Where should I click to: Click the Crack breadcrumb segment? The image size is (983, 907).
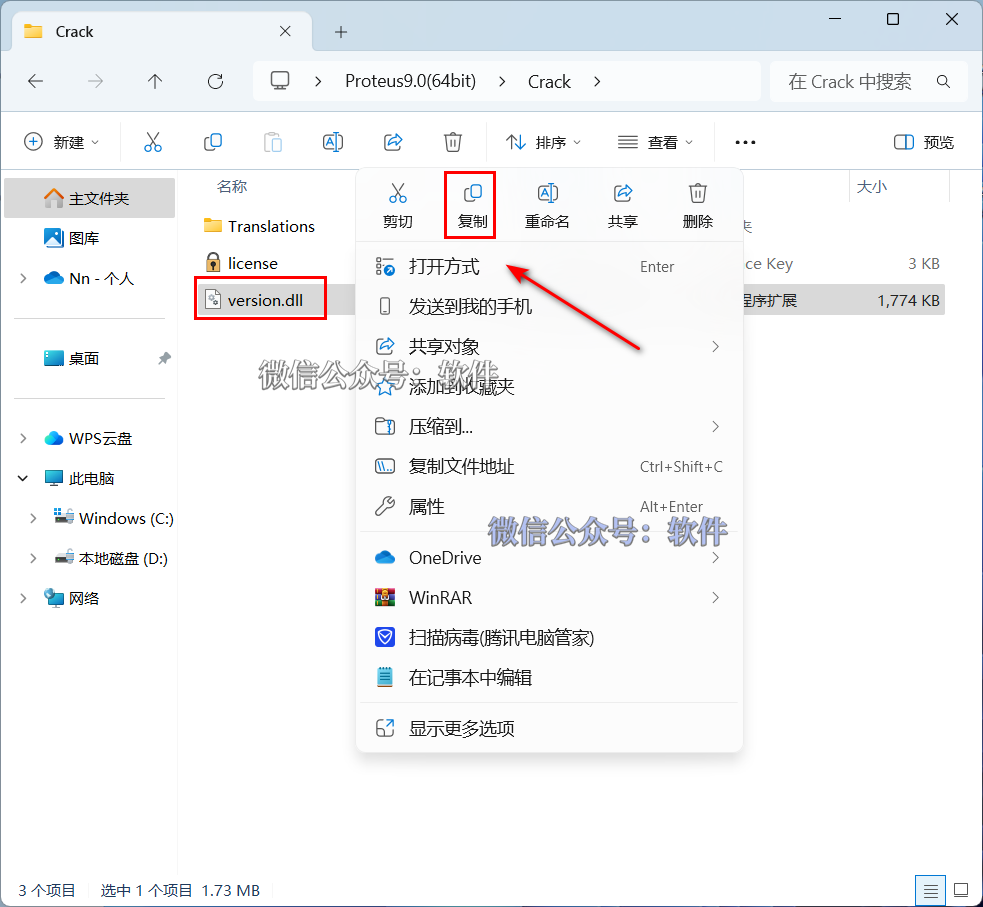pyautogui.click(x=549, y=81)
